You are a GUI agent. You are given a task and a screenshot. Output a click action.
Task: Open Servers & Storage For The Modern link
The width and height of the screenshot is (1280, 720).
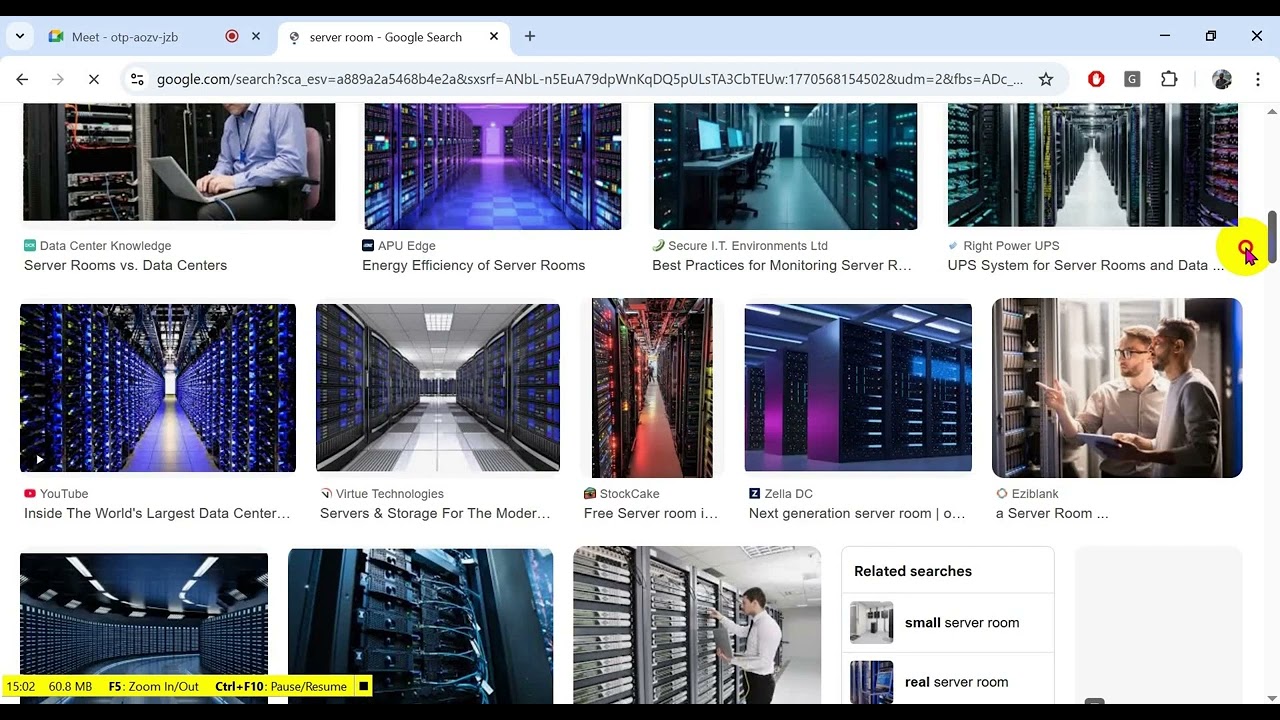coord(435,513)
